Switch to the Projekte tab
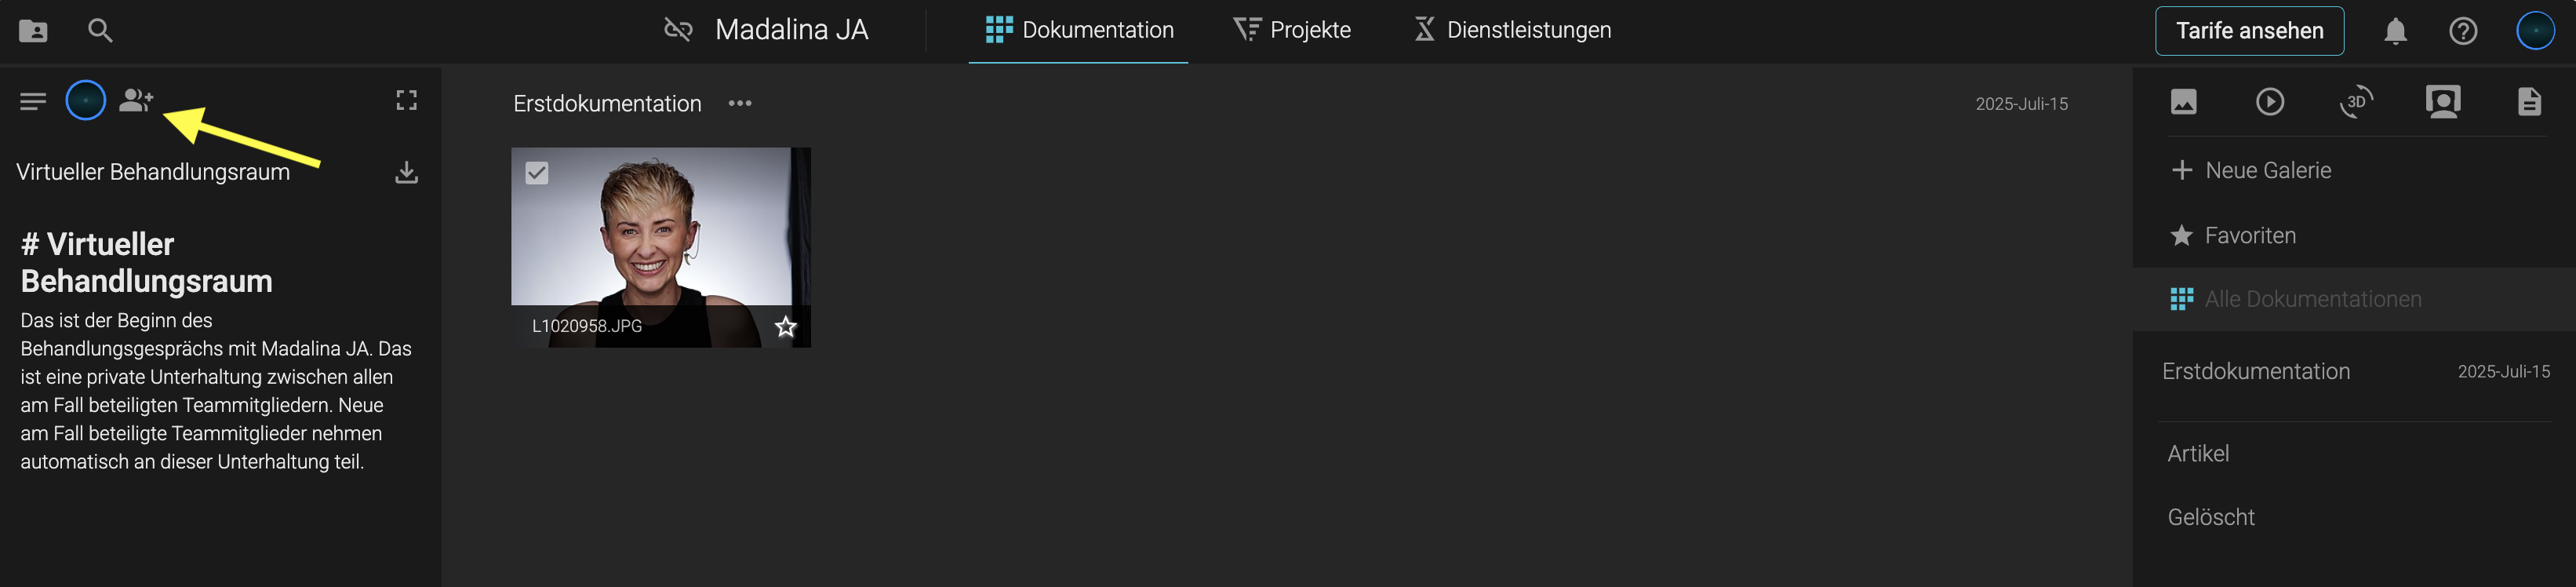Image resolution: width=2576 pixels, height=587 pixels. pyautogui.click(x=1292, y=31)
